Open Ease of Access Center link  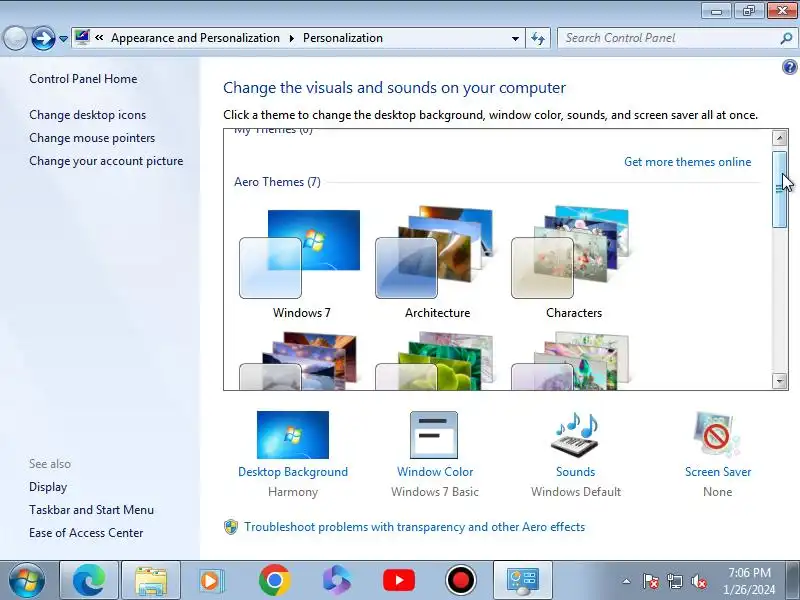pyautogui.click(x=86, y=533)
